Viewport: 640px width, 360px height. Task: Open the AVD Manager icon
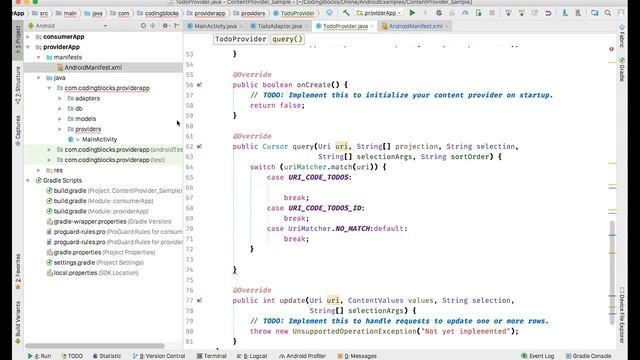pos(565,13)
